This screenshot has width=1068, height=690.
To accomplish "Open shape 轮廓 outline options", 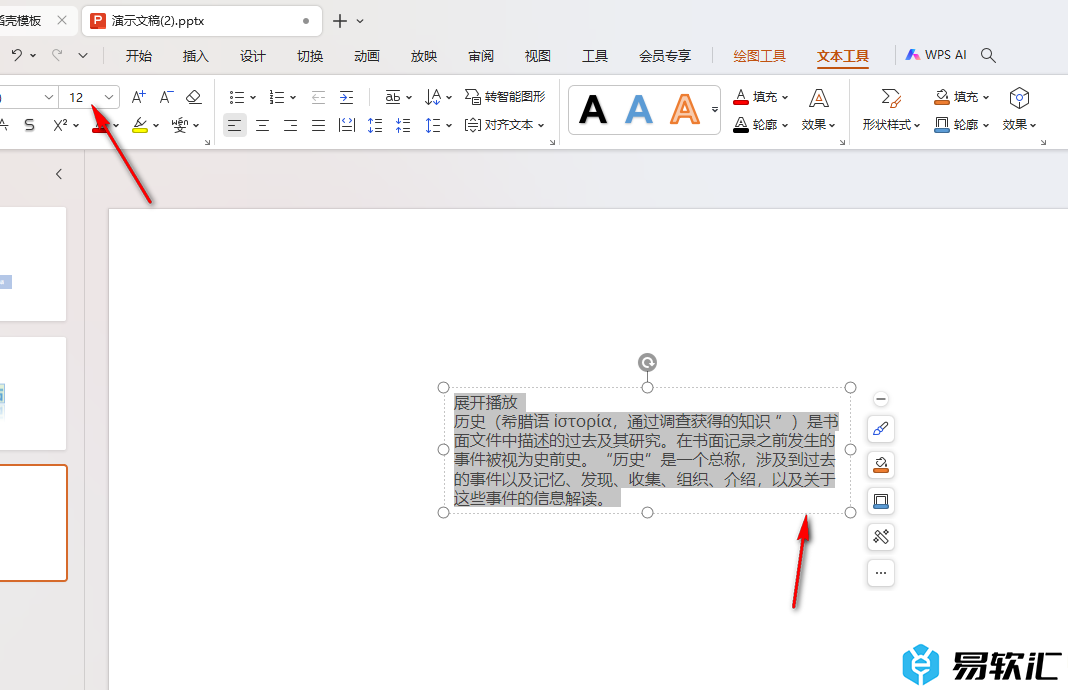I will click(x=961, y=125).
